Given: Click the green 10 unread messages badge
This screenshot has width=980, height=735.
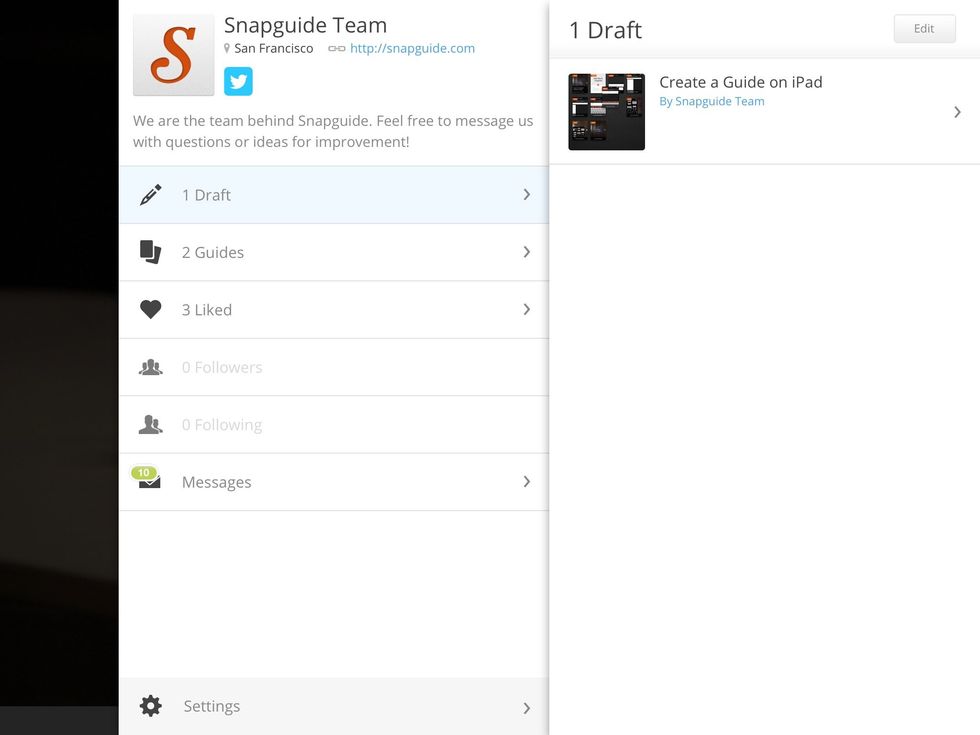Looking at the screenshot, I should [x=144, y=472].
